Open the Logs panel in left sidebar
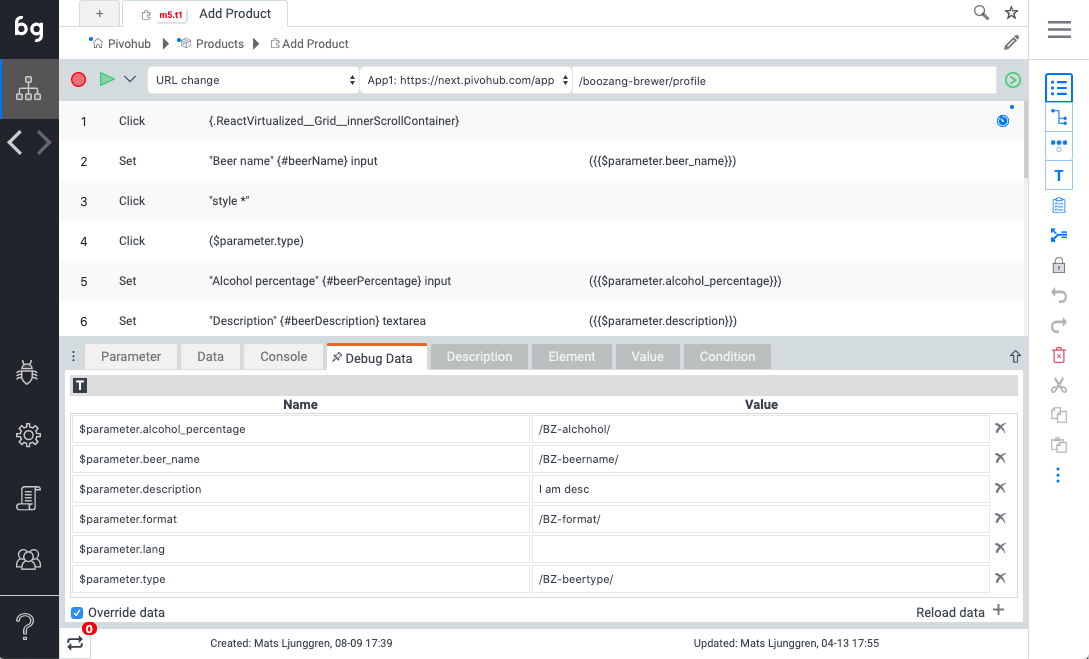The image size is (1089, 659). tap(29, 498)
